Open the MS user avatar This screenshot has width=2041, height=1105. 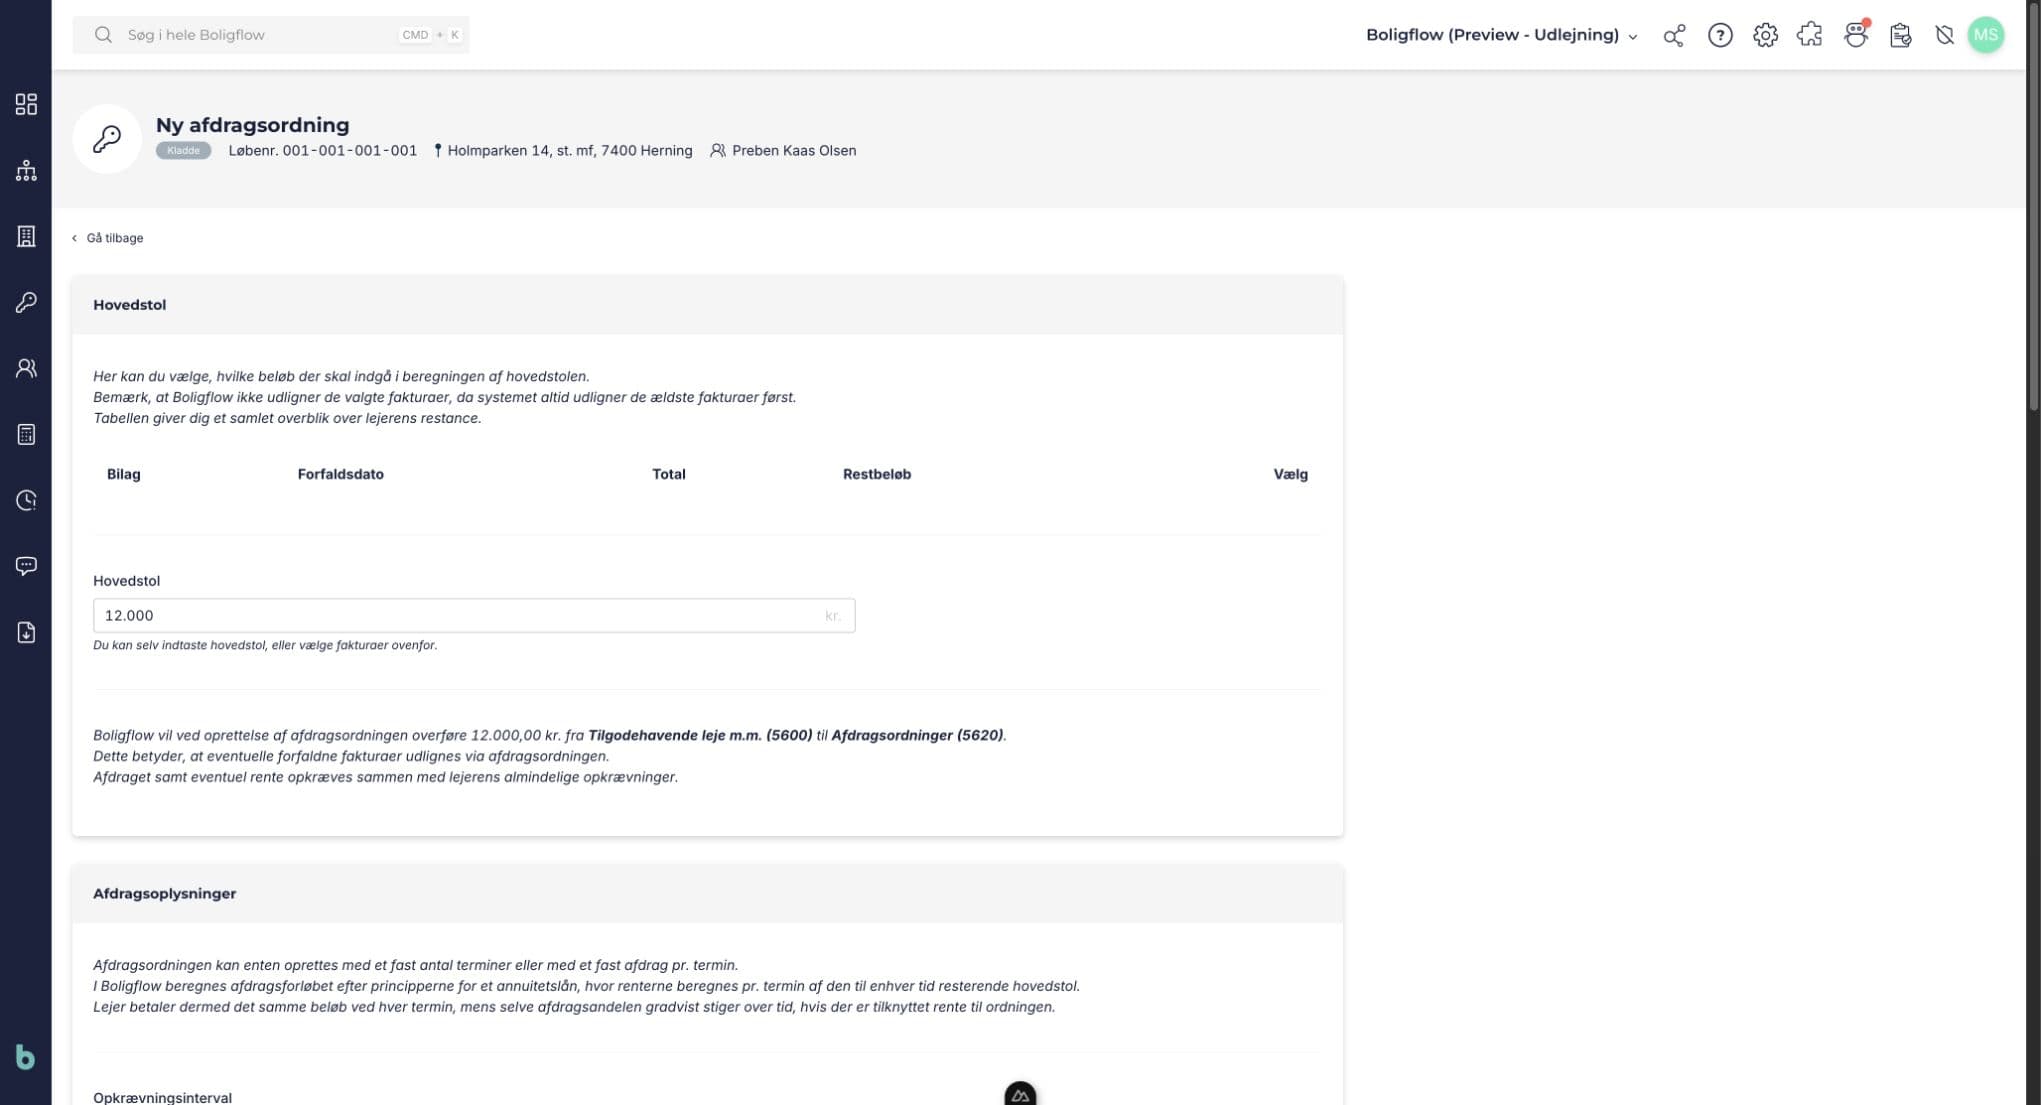pos(1986,35)
